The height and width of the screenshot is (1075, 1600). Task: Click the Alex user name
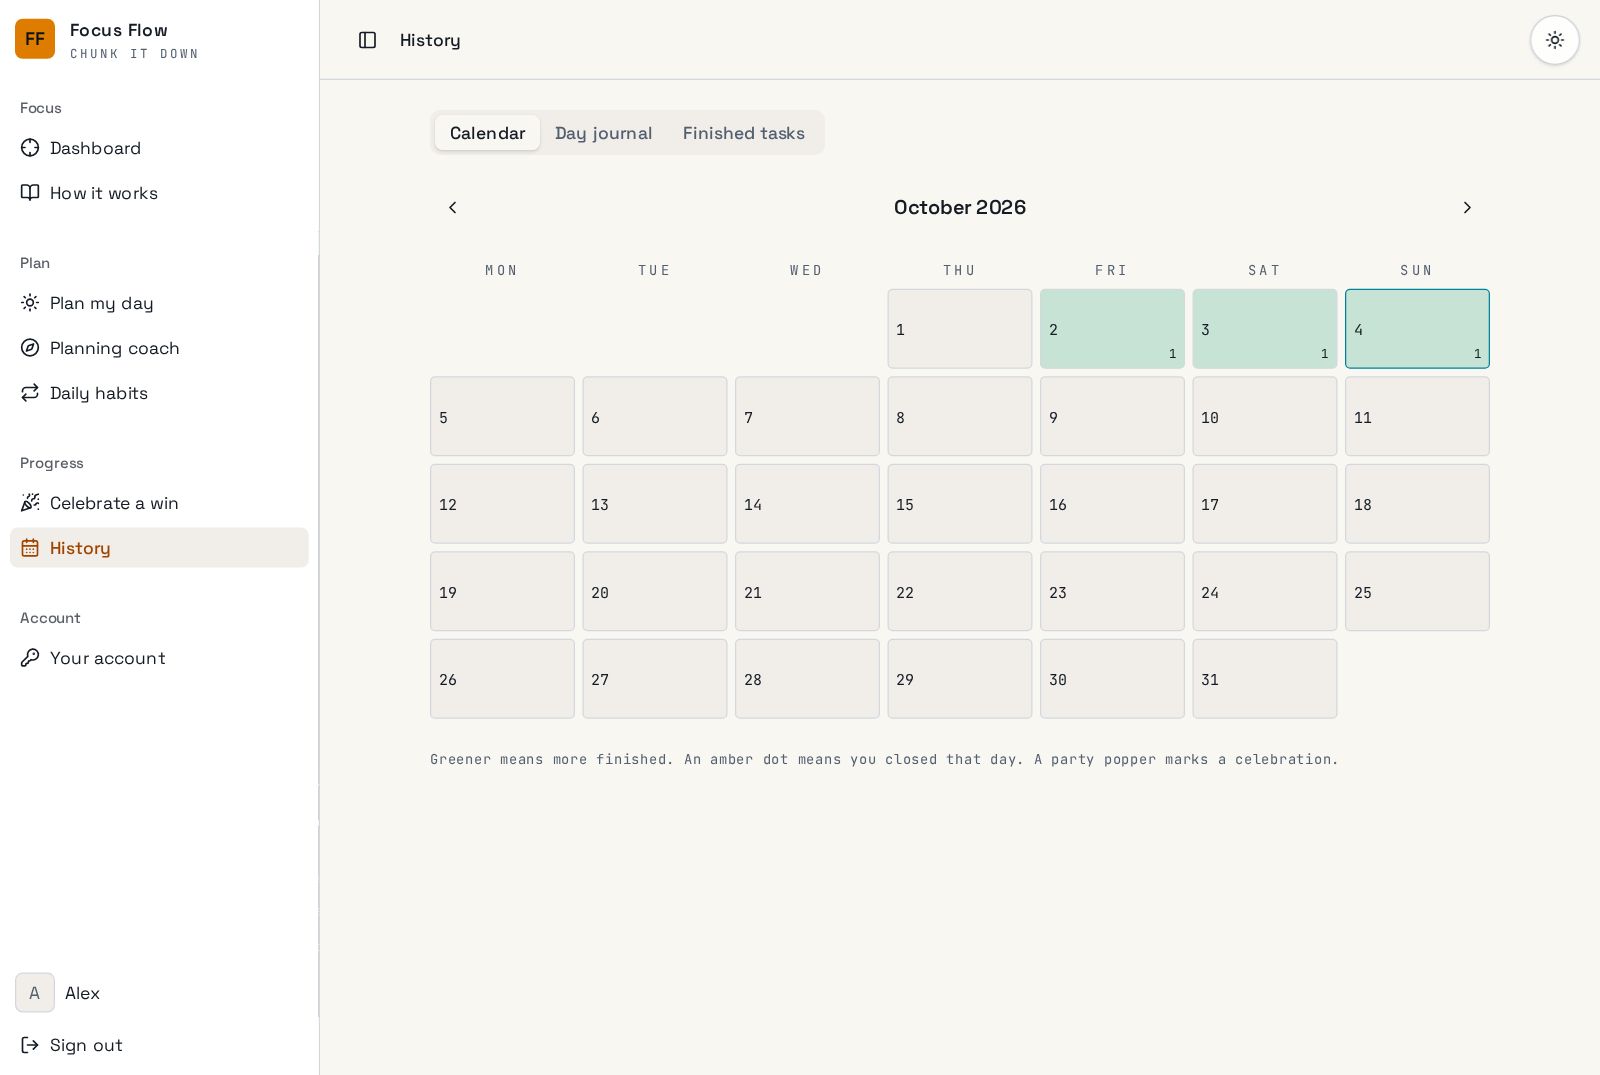[82, 993]
